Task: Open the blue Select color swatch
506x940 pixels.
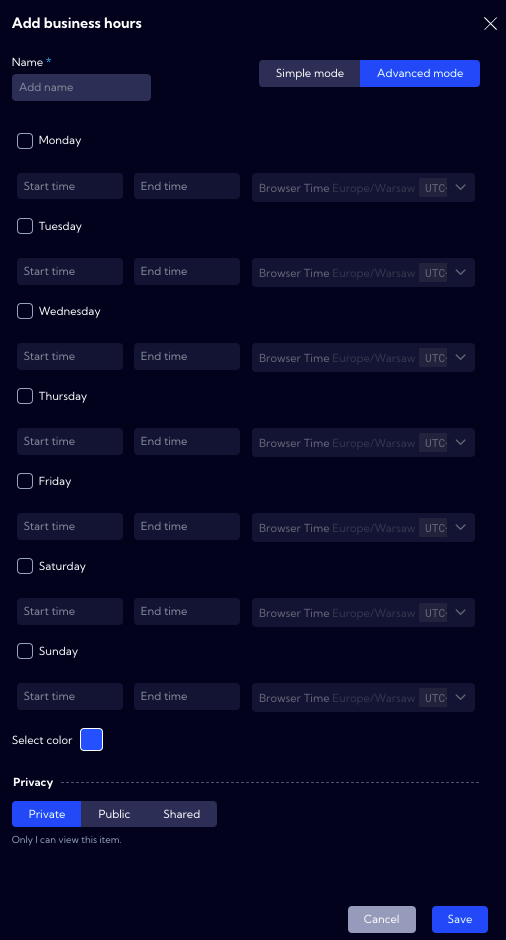Action: [x=91, y=739]
